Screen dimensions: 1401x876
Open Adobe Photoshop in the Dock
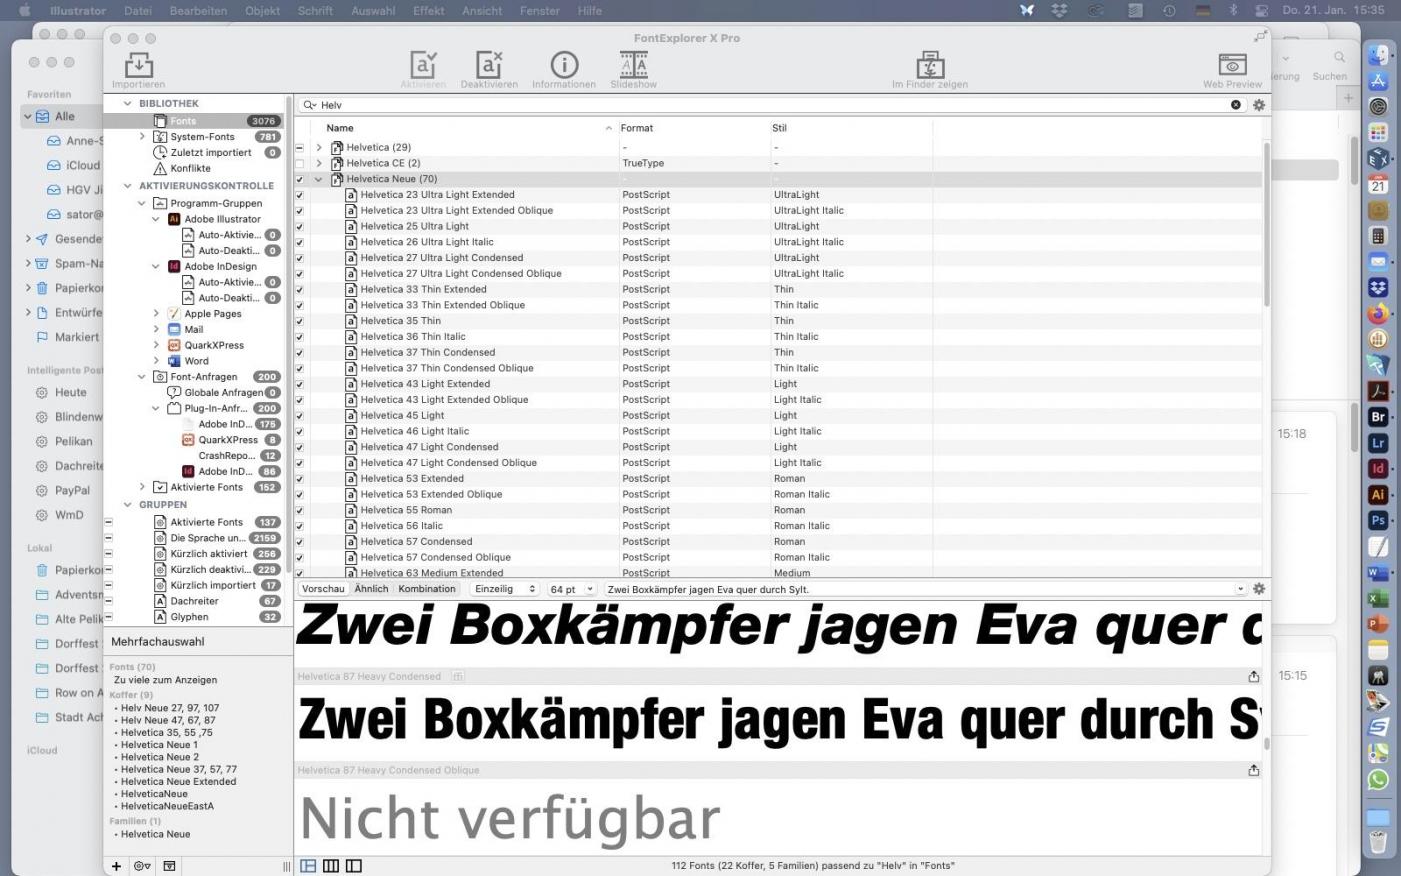1378,520
